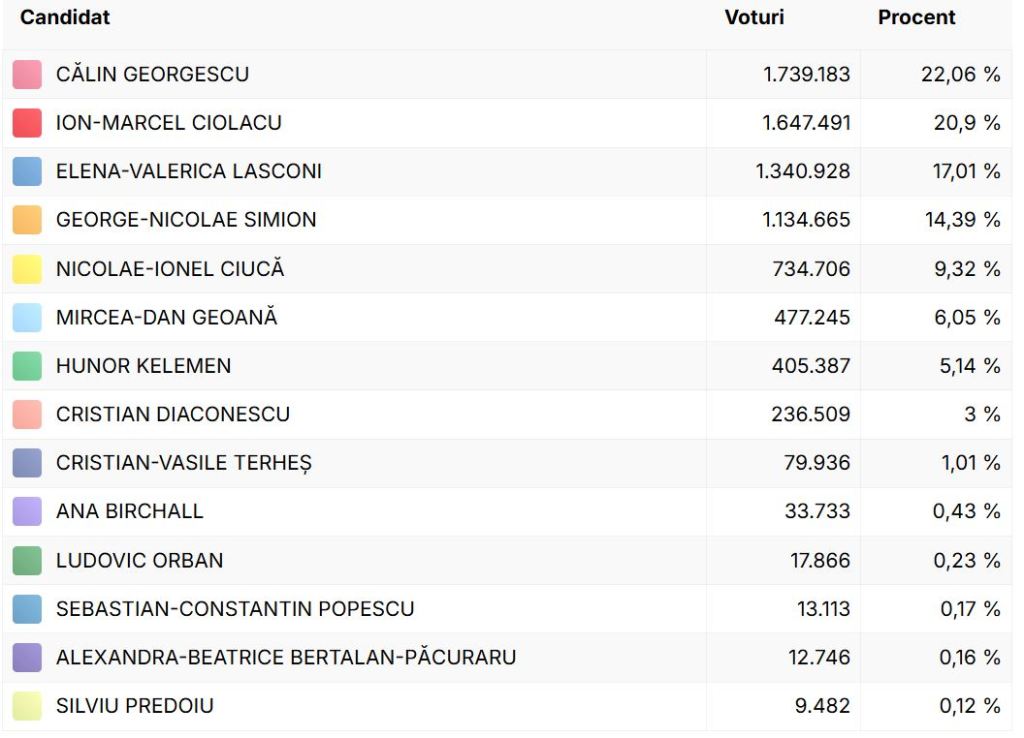Click the 1.739.183 vote count cell
1024x738 pixels.
806,75
